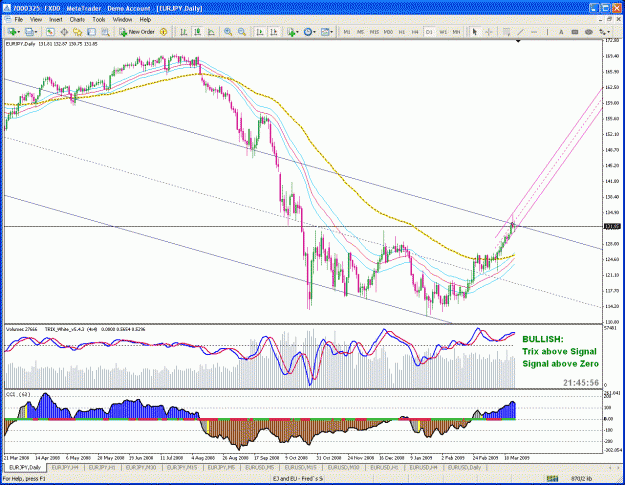Viewport: 625px width, 485px height.
Task: Select the vertical line tool
Action: 547,32
